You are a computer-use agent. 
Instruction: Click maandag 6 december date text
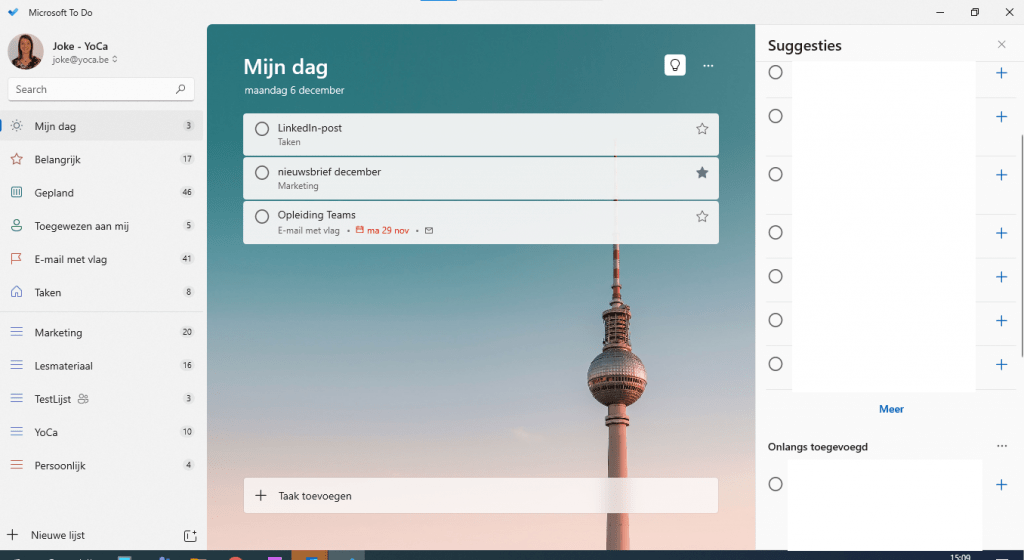tap(295, 90)
